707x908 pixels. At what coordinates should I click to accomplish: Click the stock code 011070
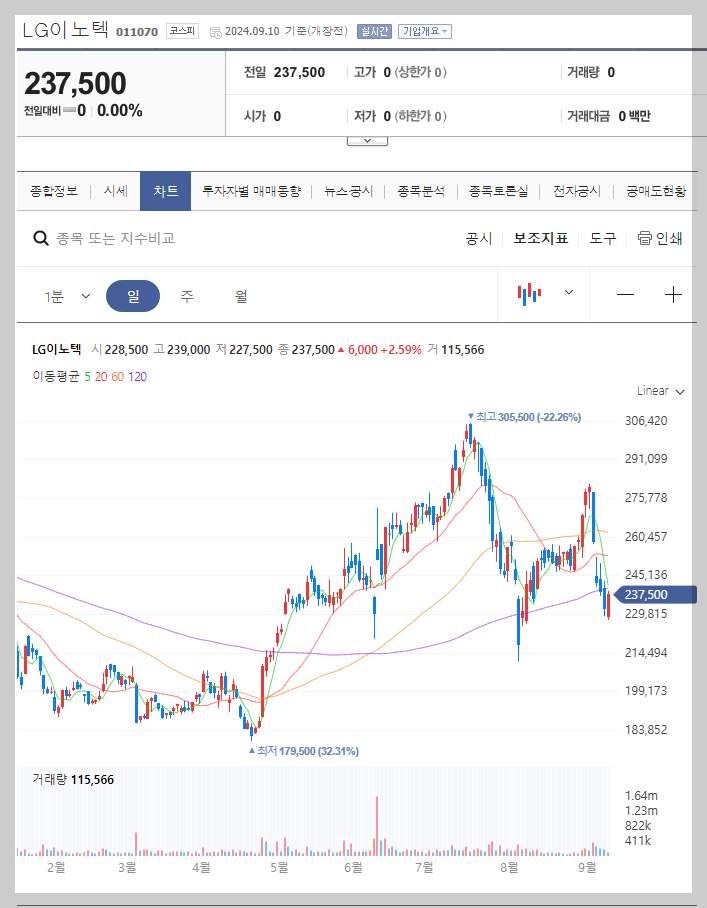(x=137, y=32)
